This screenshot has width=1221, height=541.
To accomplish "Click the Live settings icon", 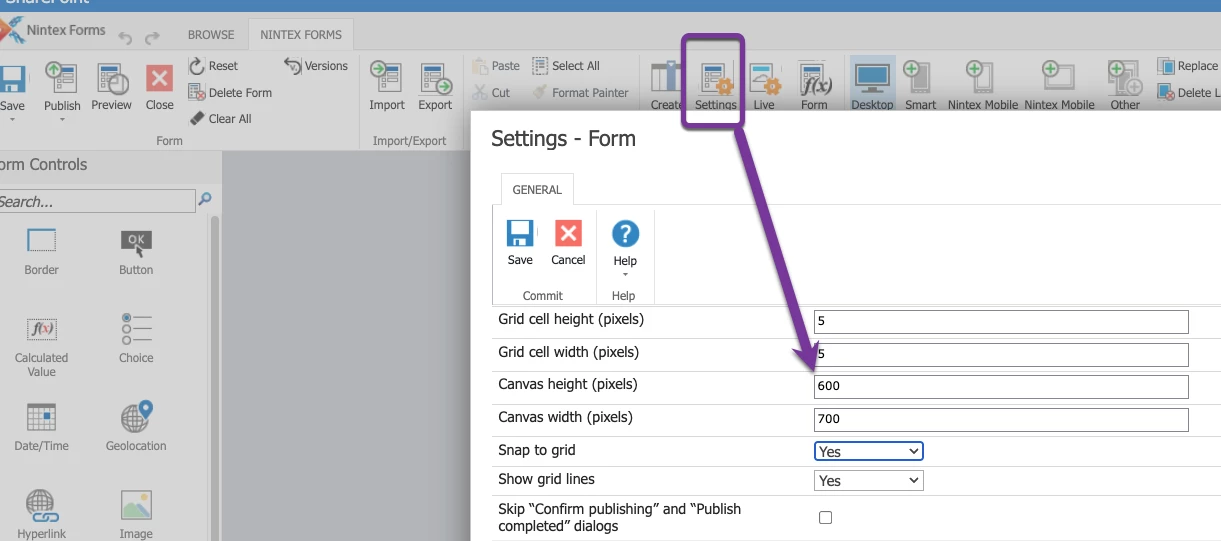I will 764,79.
